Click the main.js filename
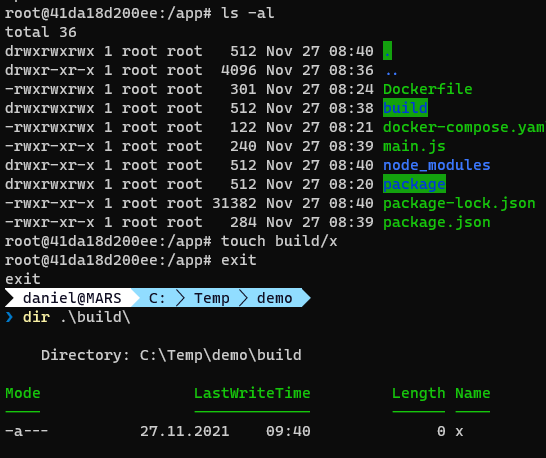 [x=414, y=146]
